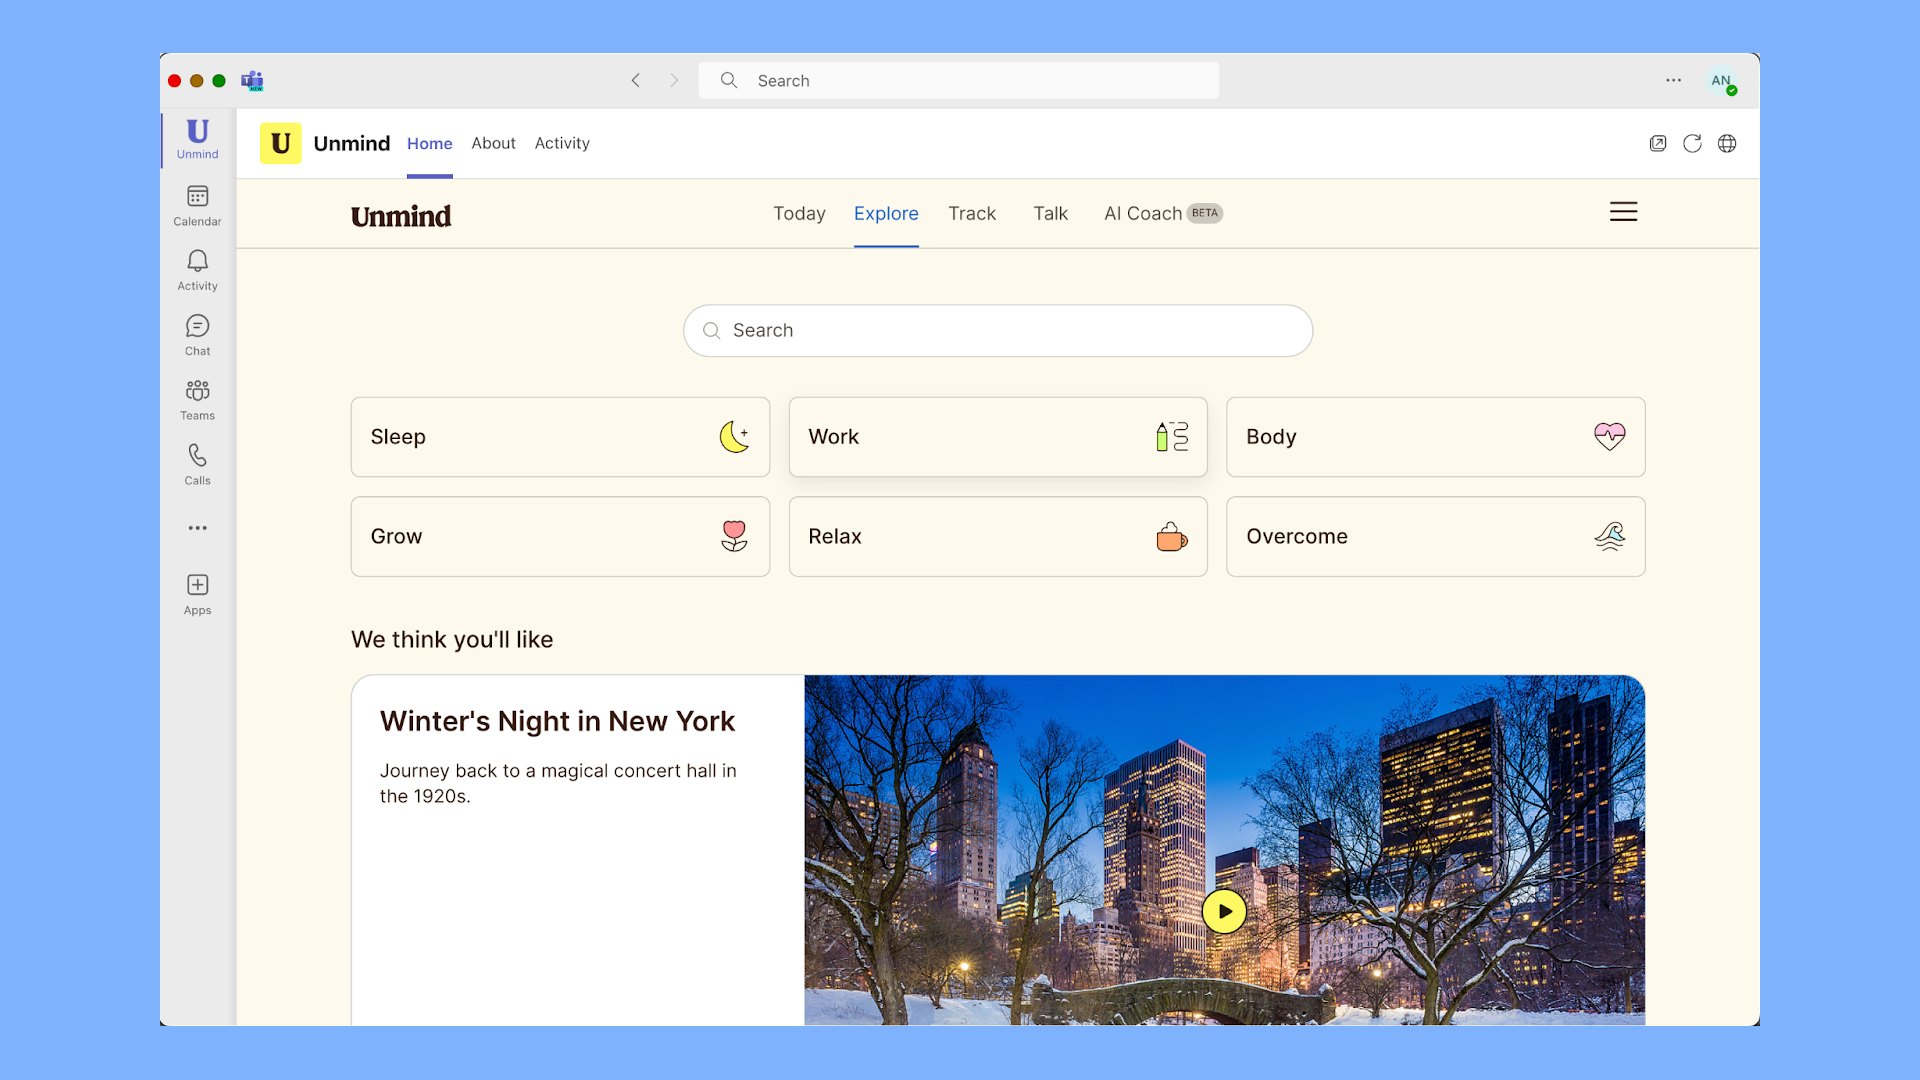Screen dimensions: 1920x1080
Task: Open the Sleep category card
Action: 560,437
